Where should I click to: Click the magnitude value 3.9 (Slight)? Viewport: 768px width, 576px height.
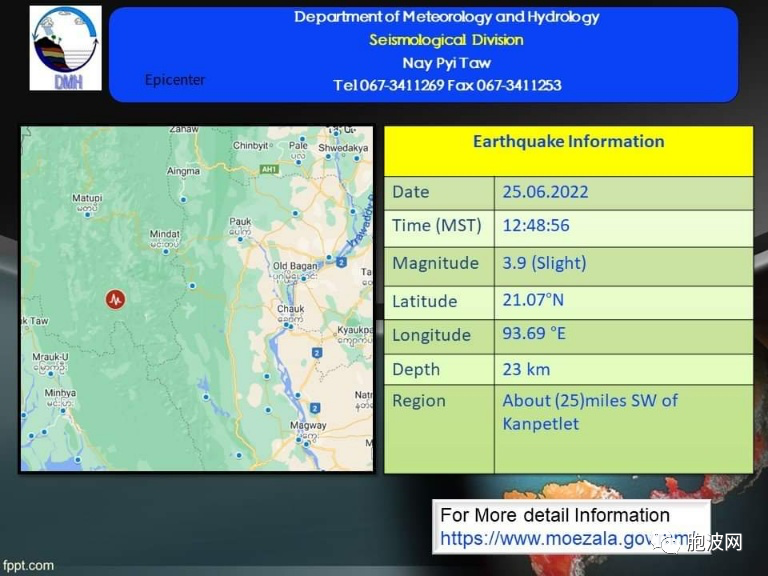pos(544,263)
